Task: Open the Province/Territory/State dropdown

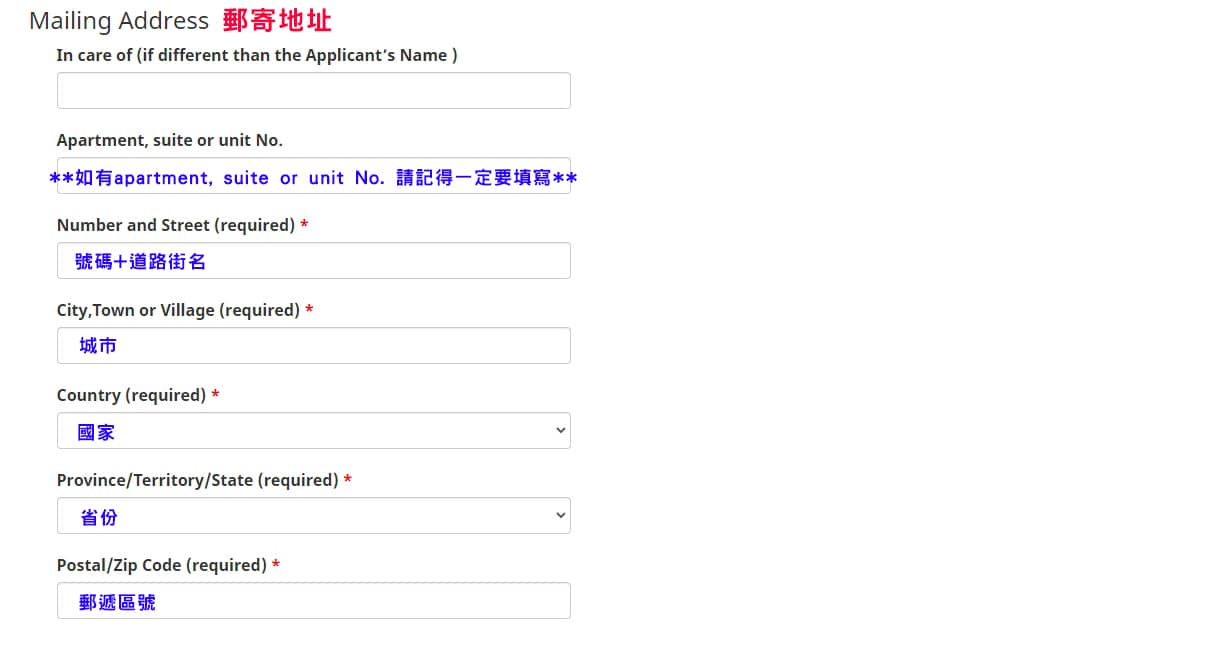Action: (x=313, y=515)
